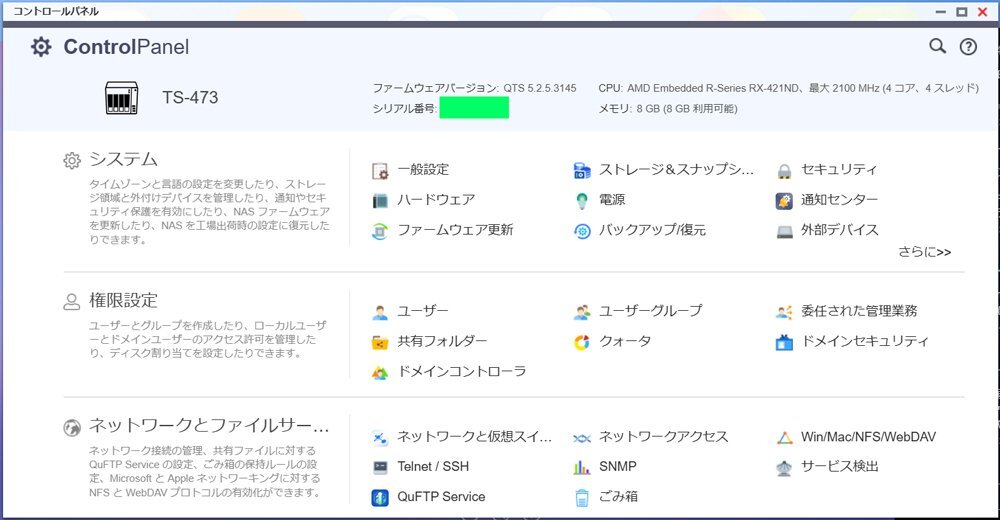Open the QuFTP Service link
Image resolution: width=1000 pixels, height=520 pixels.
441,496
